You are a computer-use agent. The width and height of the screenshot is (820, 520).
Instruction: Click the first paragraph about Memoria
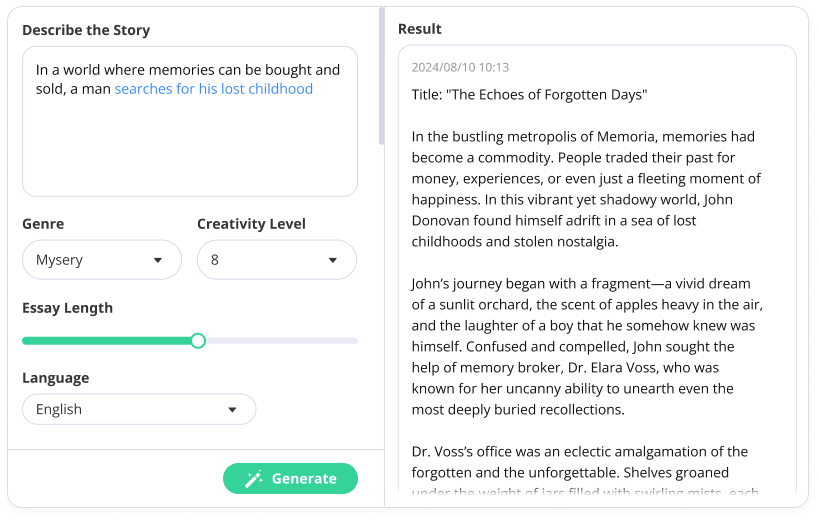click(585, 189)
